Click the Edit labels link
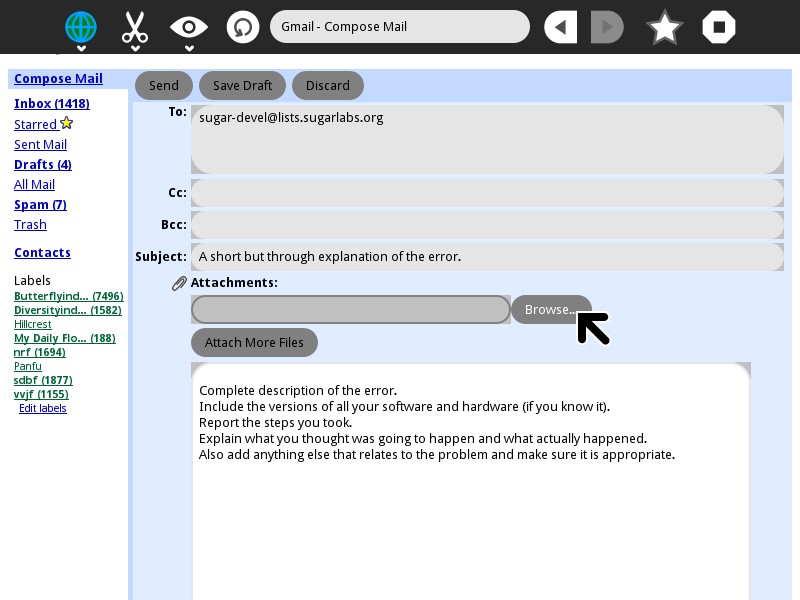The height and width of the screenshot is (600, 800). click(x=43, y=408)
